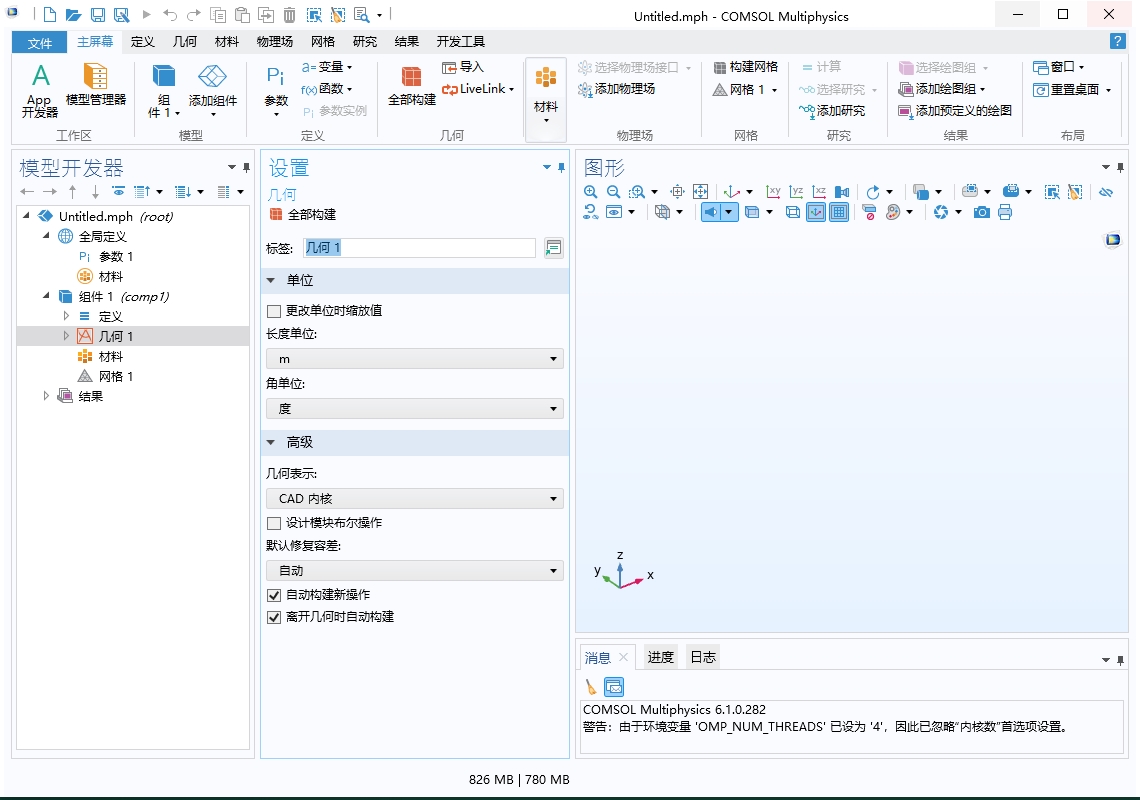Click the Zoom Out magnifier icon
This screenshot has width=1140, height=800.
point(614,192)
